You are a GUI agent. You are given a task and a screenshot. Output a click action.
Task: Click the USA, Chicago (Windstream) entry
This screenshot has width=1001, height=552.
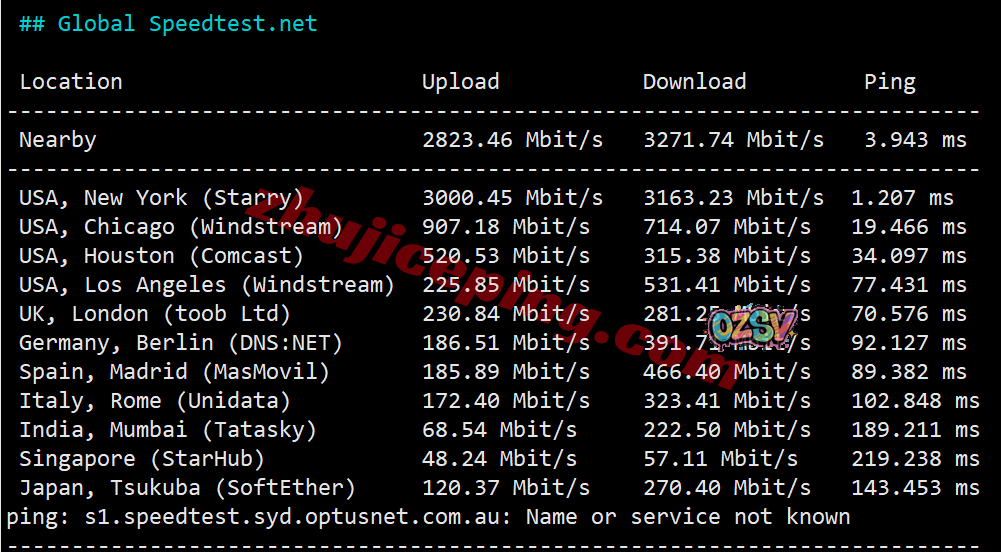click(x=181, y=227)
